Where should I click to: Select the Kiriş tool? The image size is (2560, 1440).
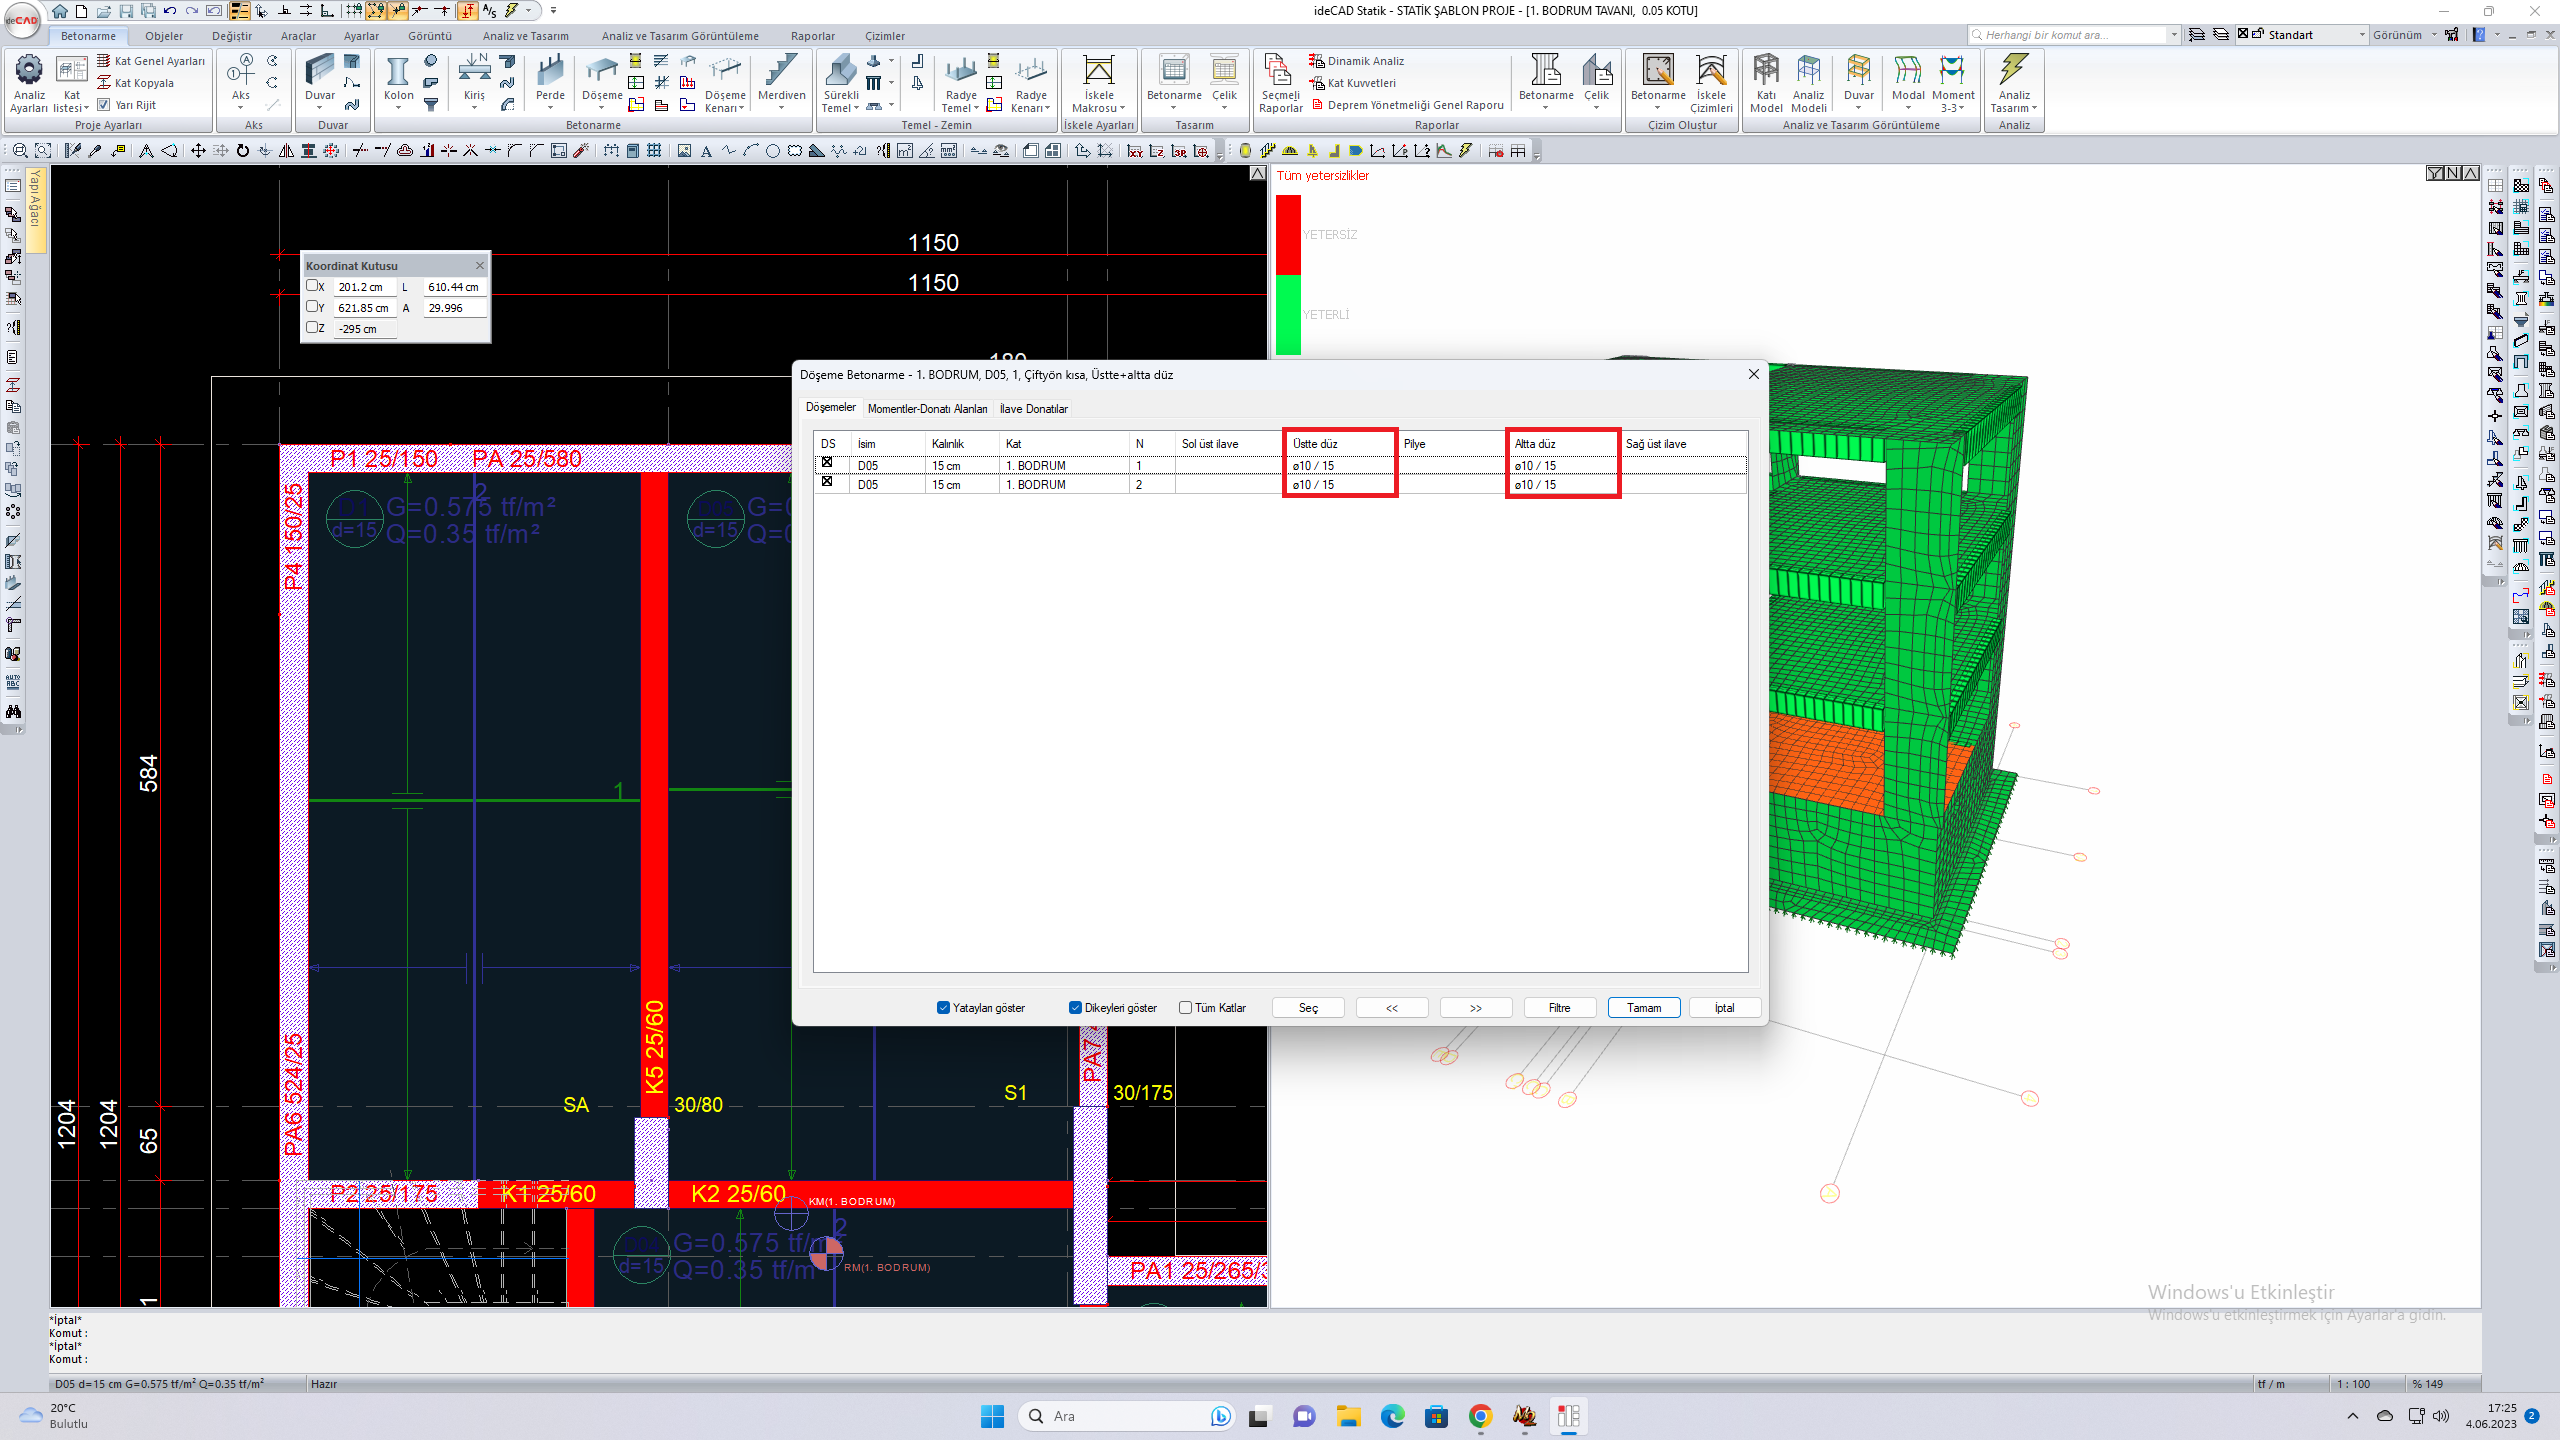pos(474,82)
